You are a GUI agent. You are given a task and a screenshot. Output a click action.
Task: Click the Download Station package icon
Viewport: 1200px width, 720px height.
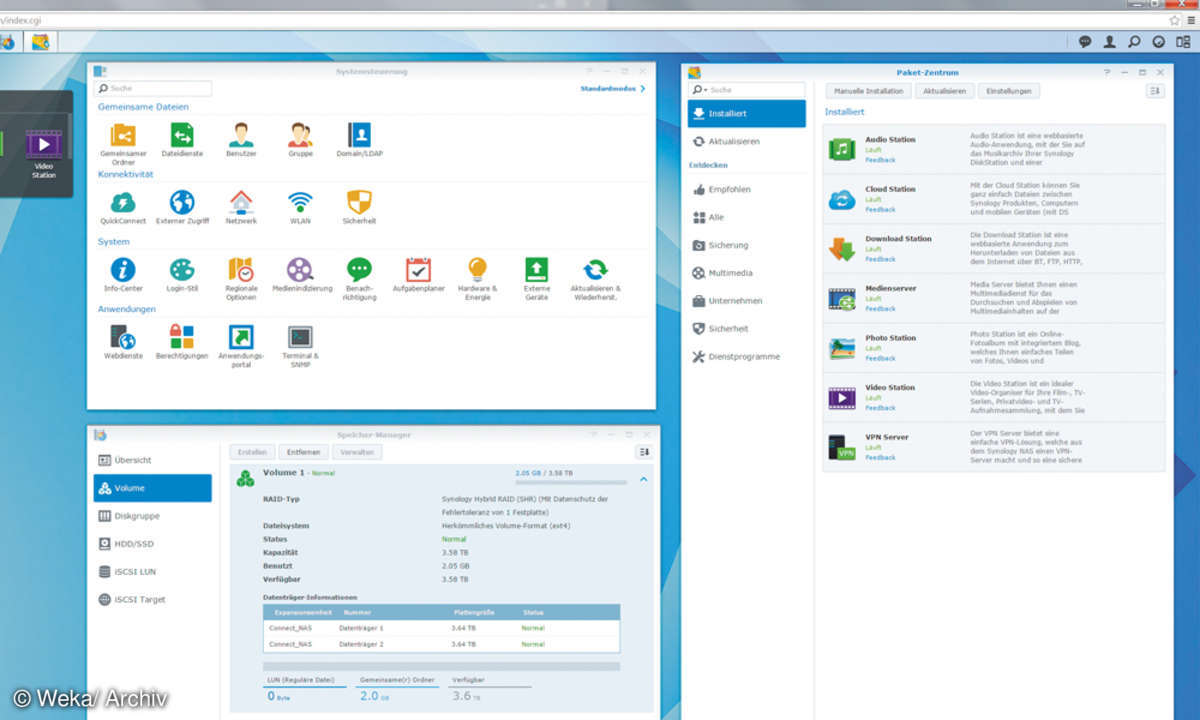pos(842,248)
